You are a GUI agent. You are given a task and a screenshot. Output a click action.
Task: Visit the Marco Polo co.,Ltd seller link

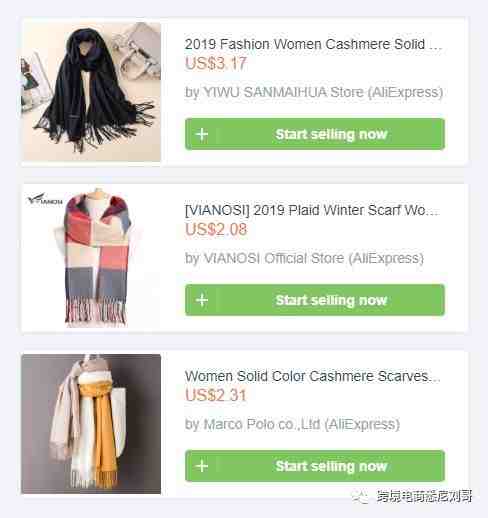(292, 424)
